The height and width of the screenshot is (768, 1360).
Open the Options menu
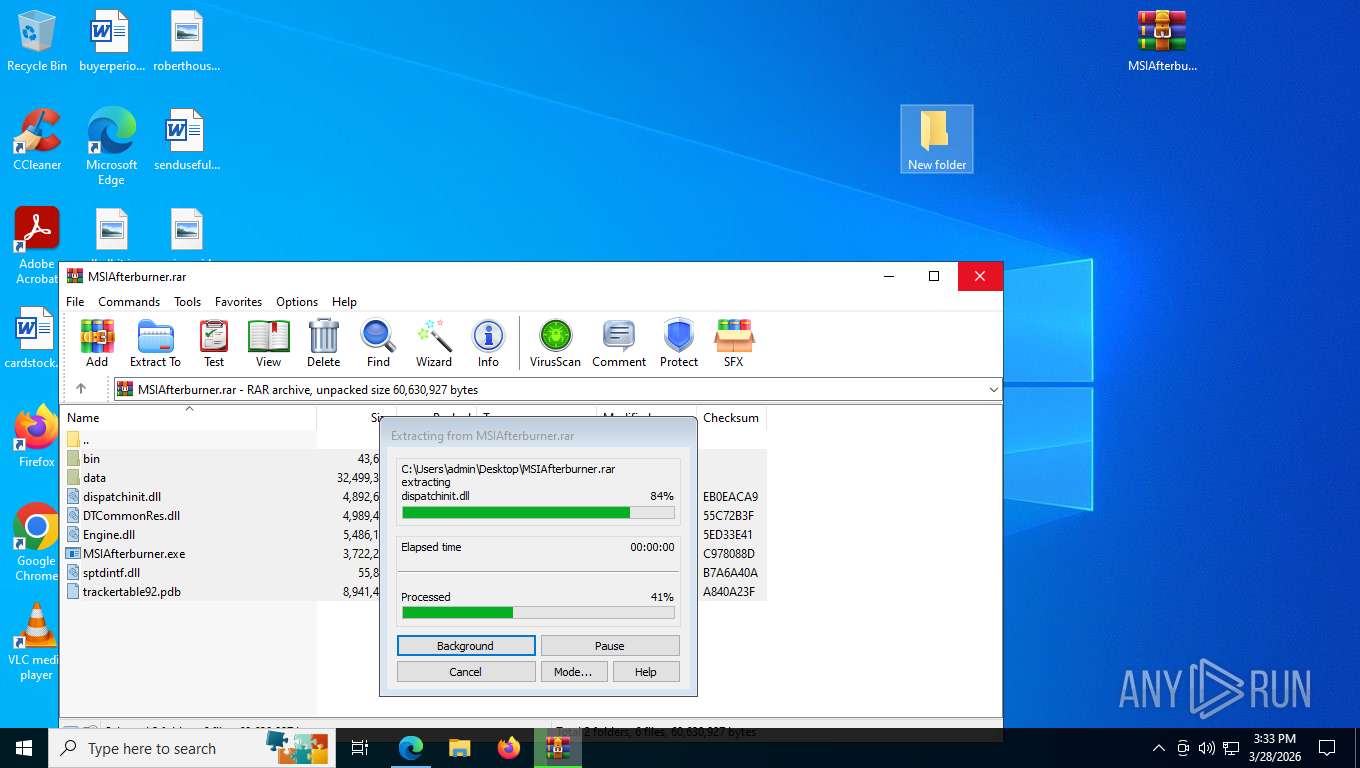pos(297,302)
